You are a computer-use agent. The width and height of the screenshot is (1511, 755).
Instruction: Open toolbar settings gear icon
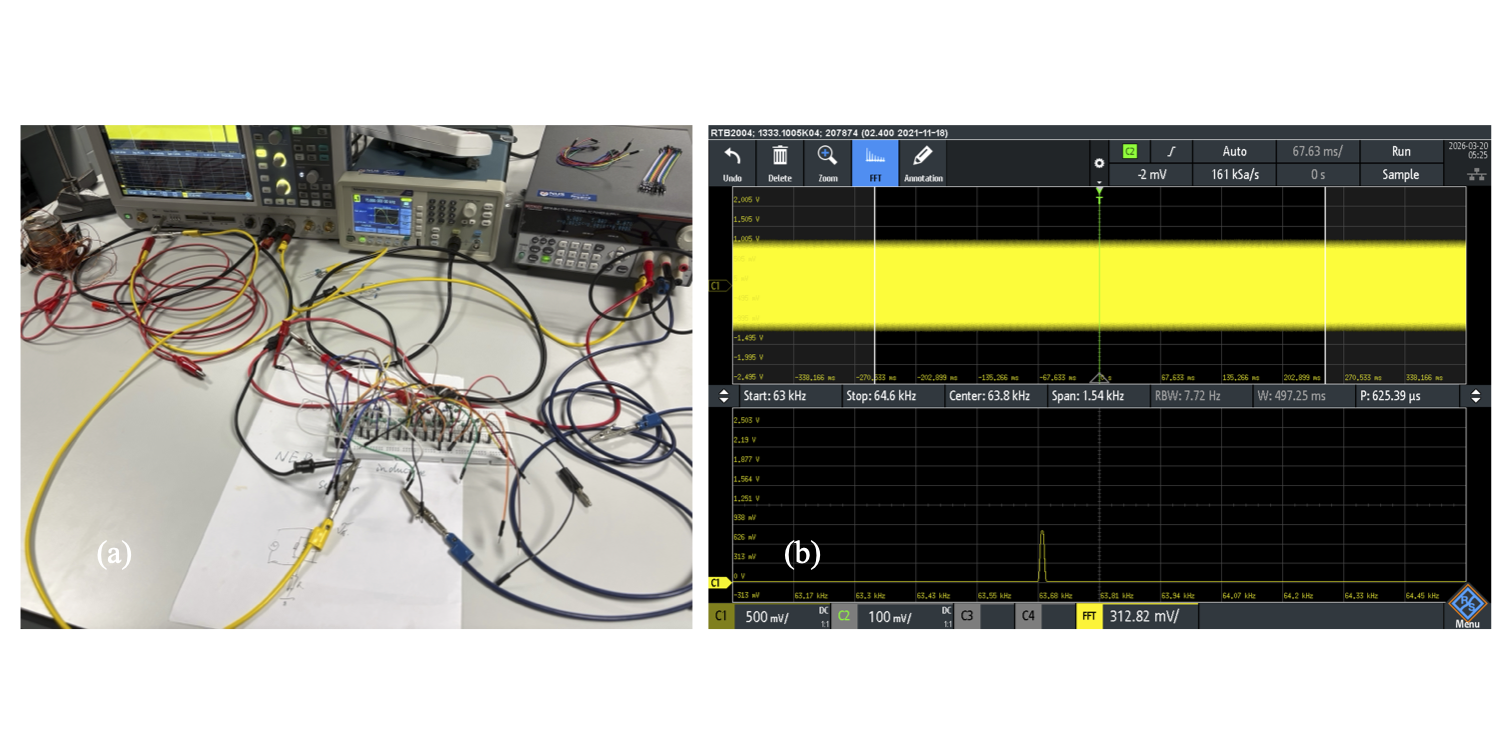pyautogui.click(x=1099, y=163)
